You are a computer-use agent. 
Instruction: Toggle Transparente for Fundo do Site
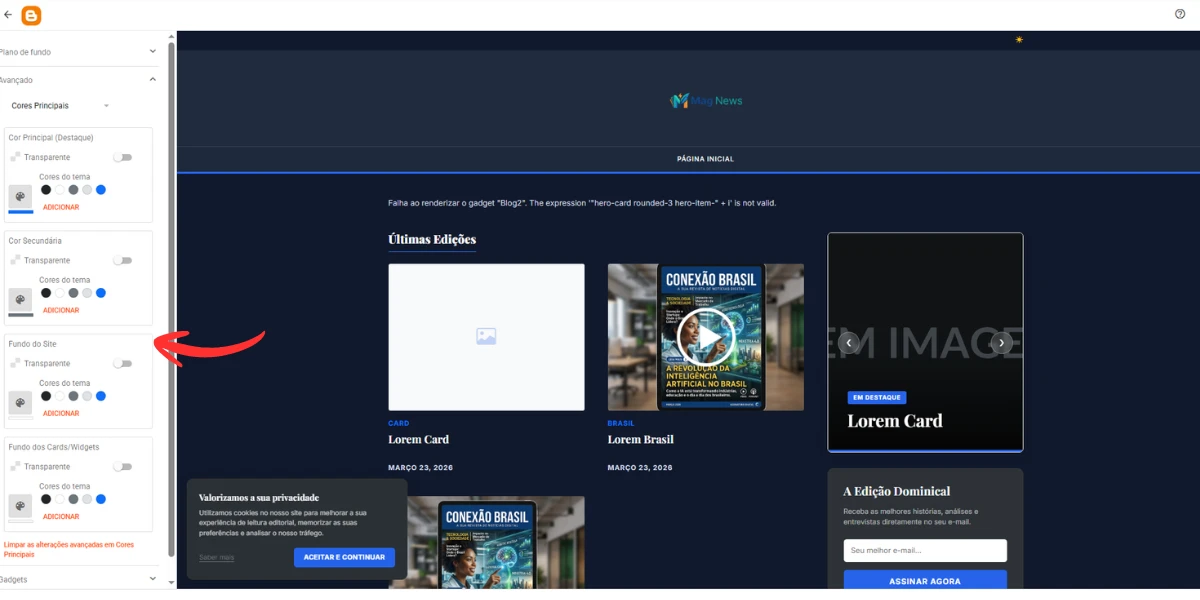coord(123,363)
